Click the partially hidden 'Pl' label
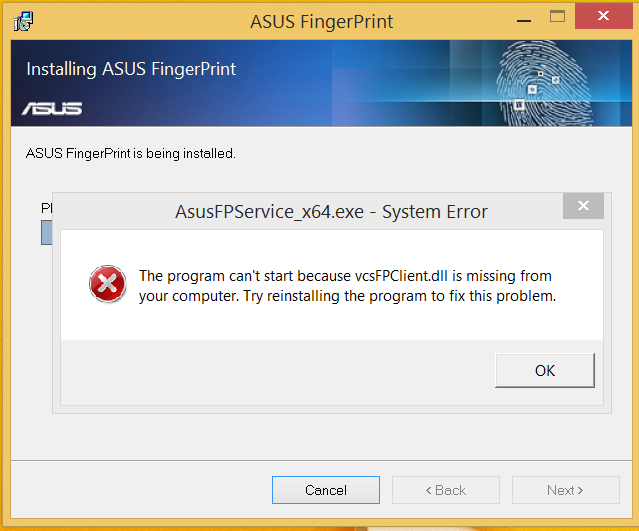Image resolution: width=639 pixels, height=531 pixels. click(46, 208)
